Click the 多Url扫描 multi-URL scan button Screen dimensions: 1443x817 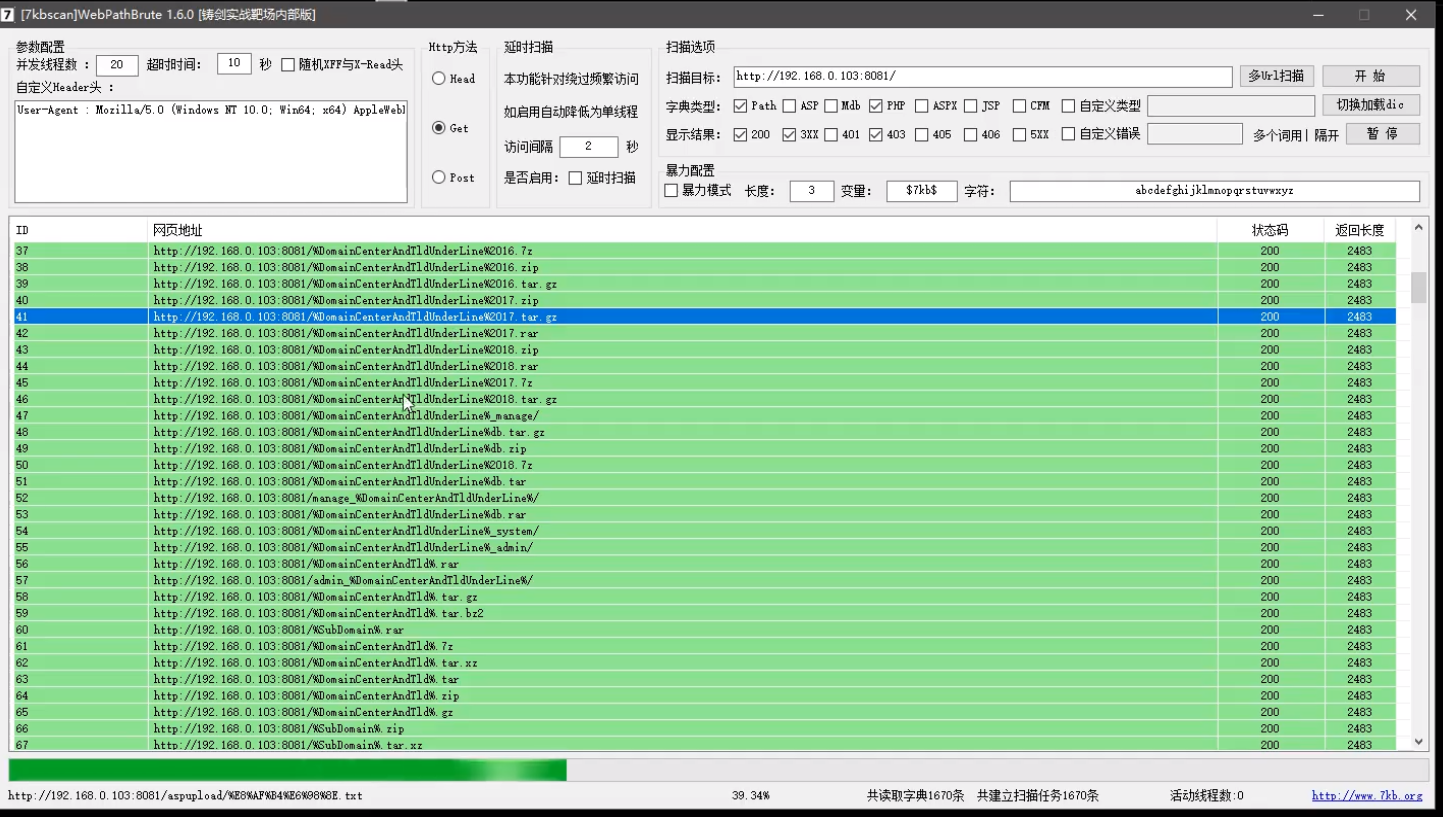[x=1277, y=76]
